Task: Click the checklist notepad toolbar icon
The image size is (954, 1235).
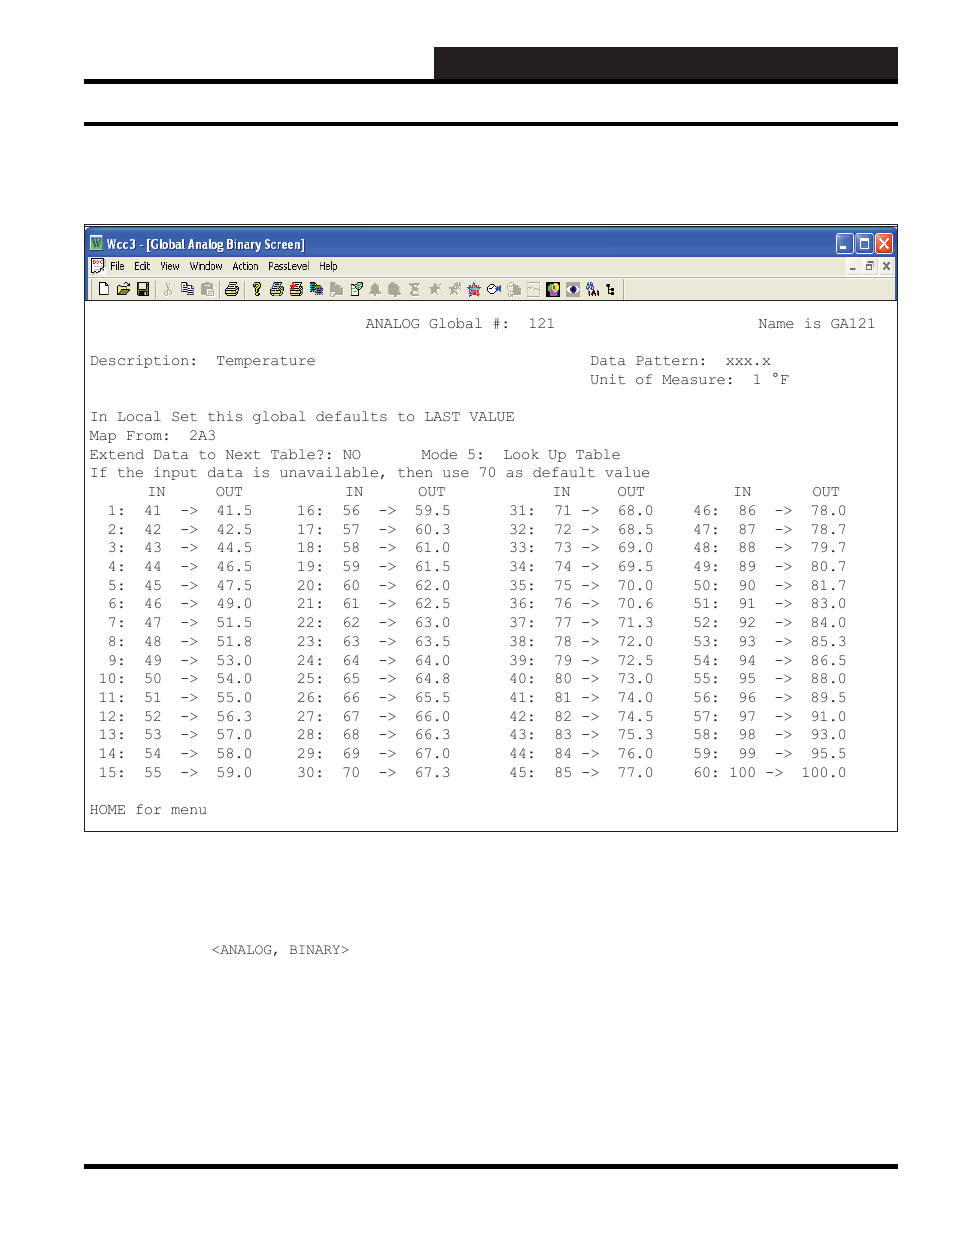Action: click(356, 289)
